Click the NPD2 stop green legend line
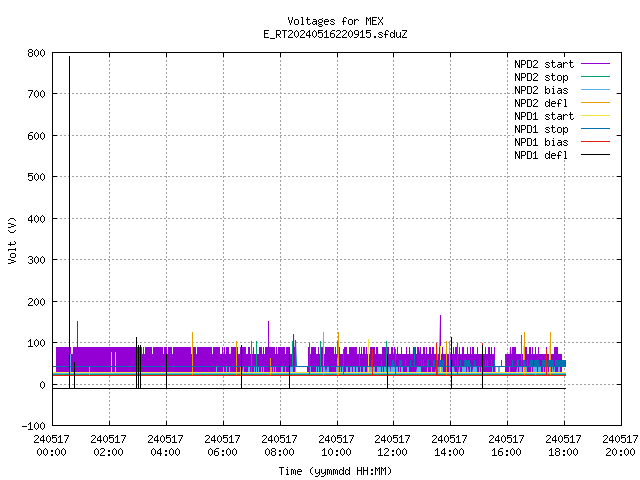 tap(595, 77)
